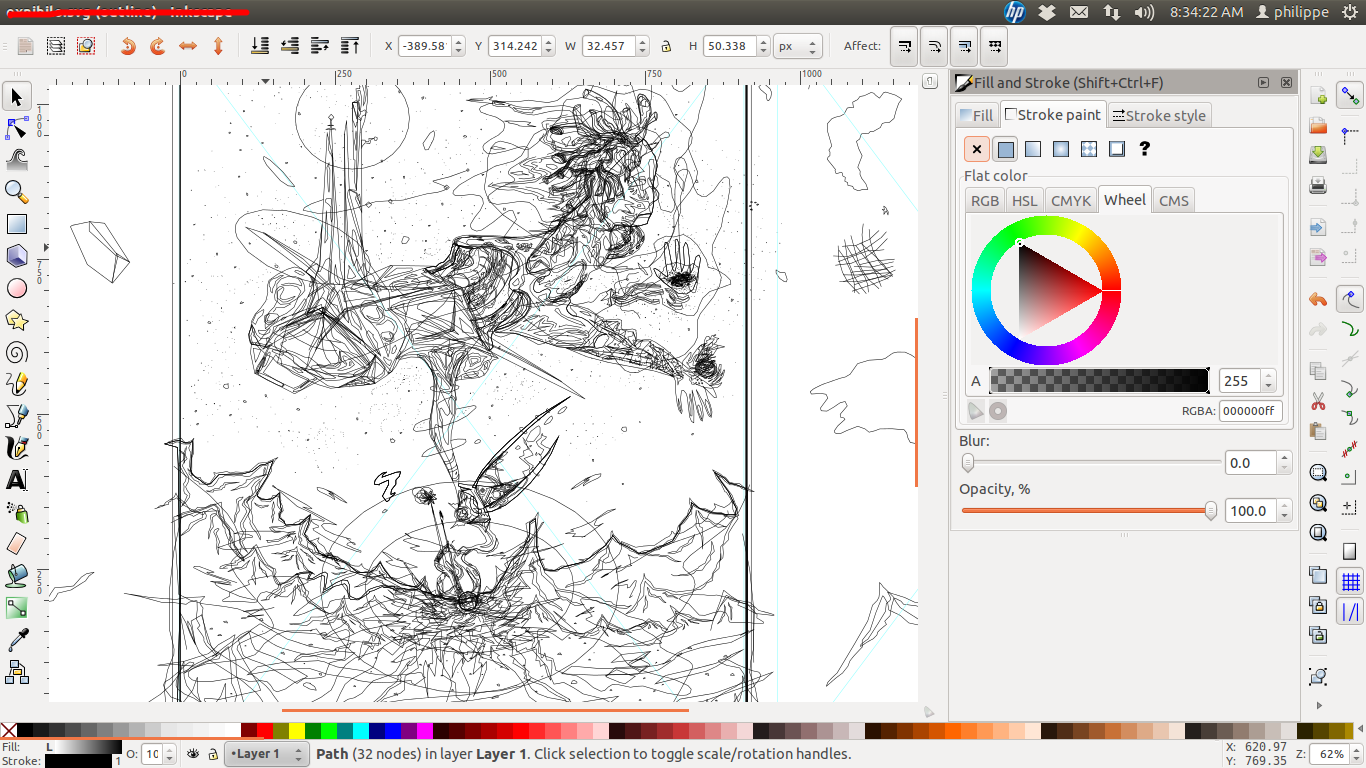Toggle the width and height lock
This screenshot has width=1366, height=768.
pyautogui.click(x=666, y=46)
